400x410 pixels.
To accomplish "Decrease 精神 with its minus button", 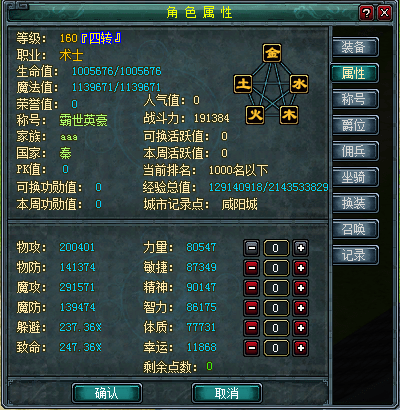I will click(252, 288).
